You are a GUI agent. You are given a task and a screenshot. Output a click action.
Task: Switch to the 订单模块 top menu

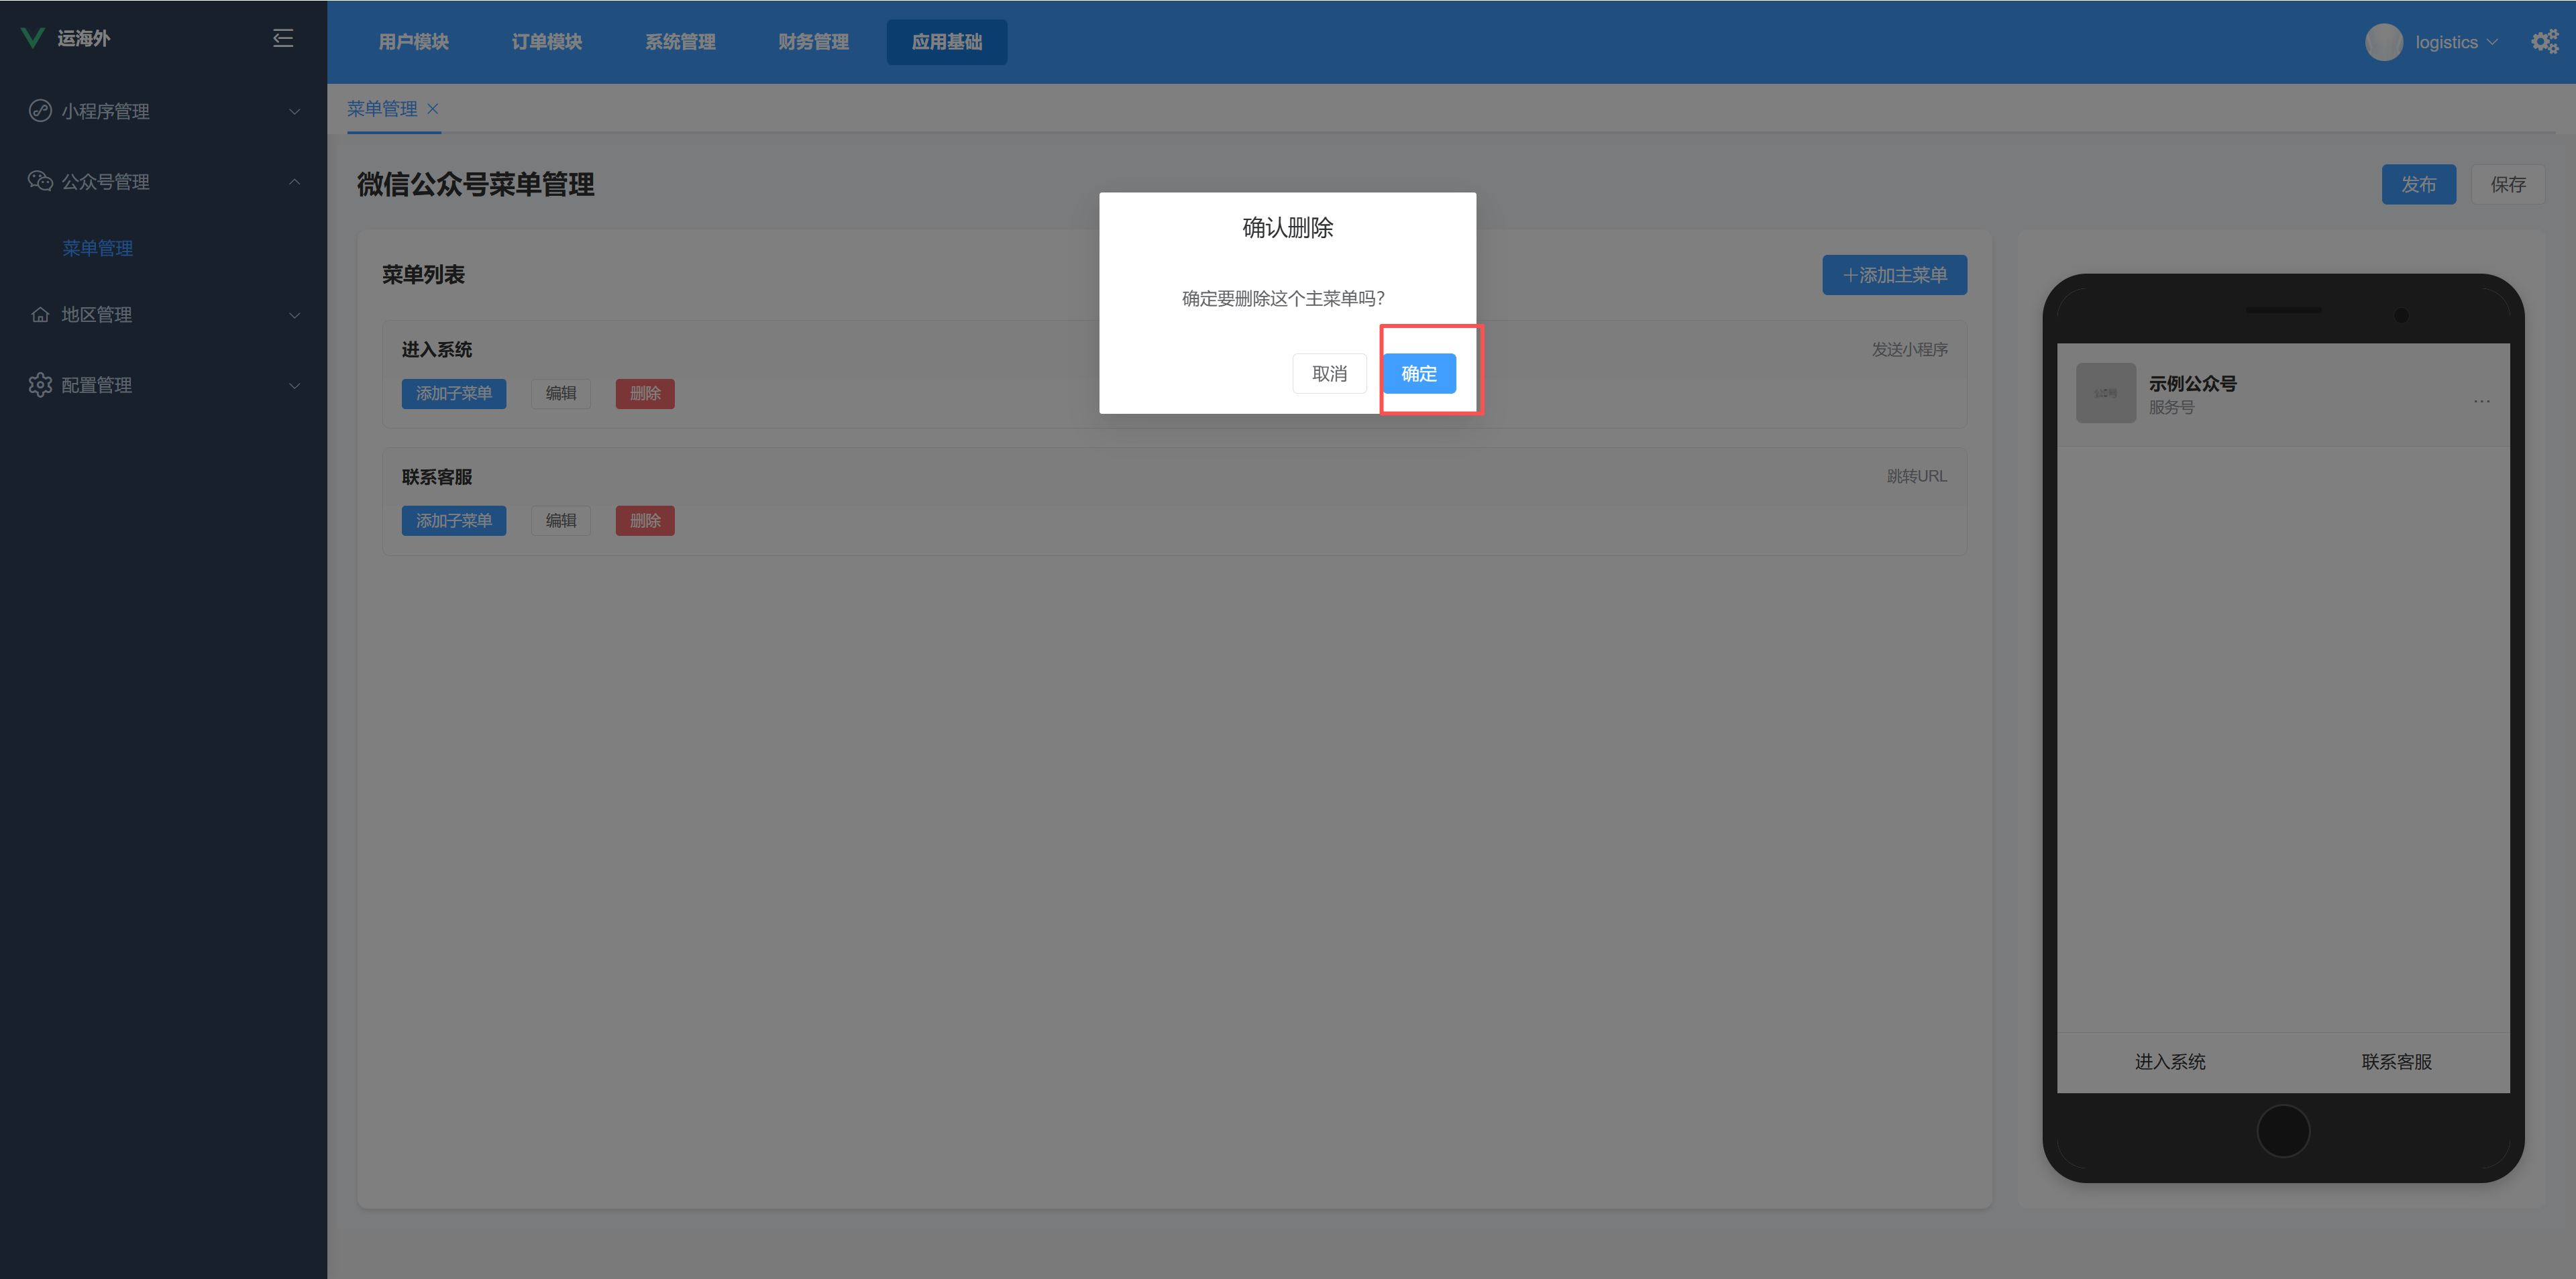point(547,42)
